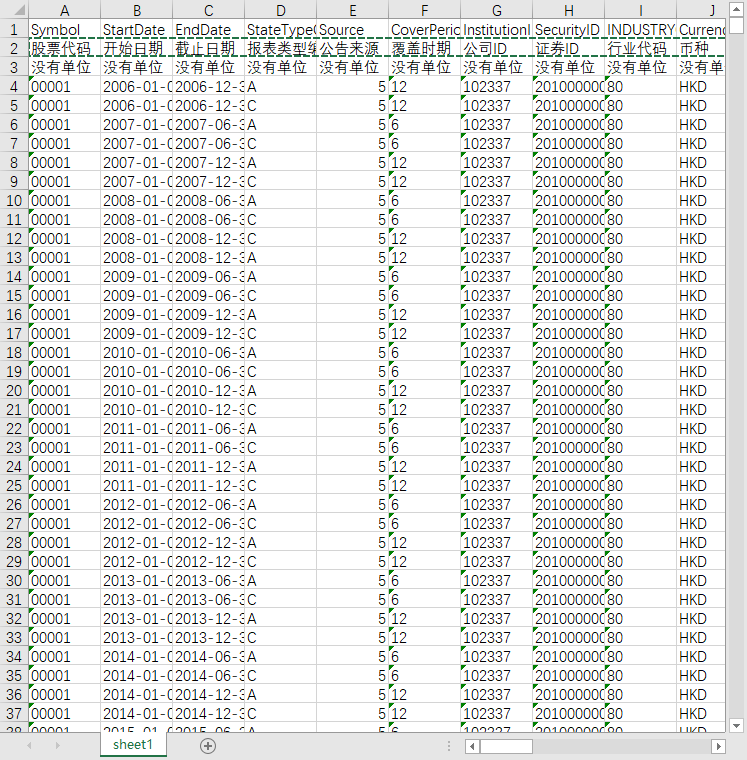Screen dimensions: 747x760
Task: Click HKD cell in row 37
Action: 701,713
